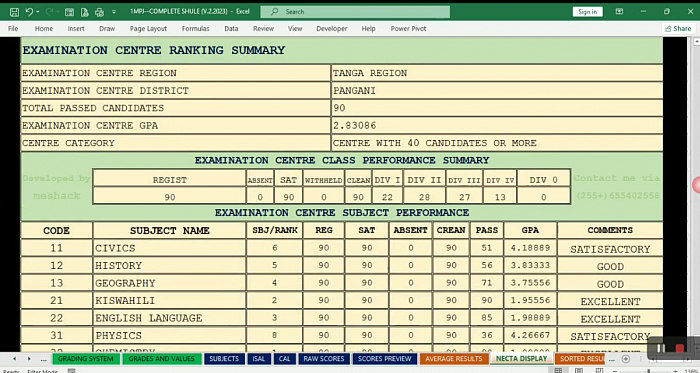
Task: Click the new sheet plus icon
Action: click(x=626, y=359)
